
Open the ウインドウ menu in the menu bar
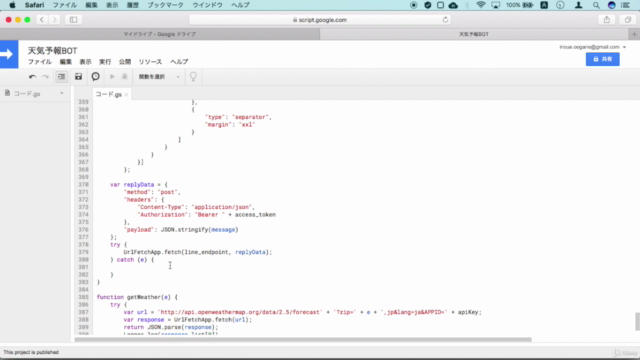tap(207, 5)
